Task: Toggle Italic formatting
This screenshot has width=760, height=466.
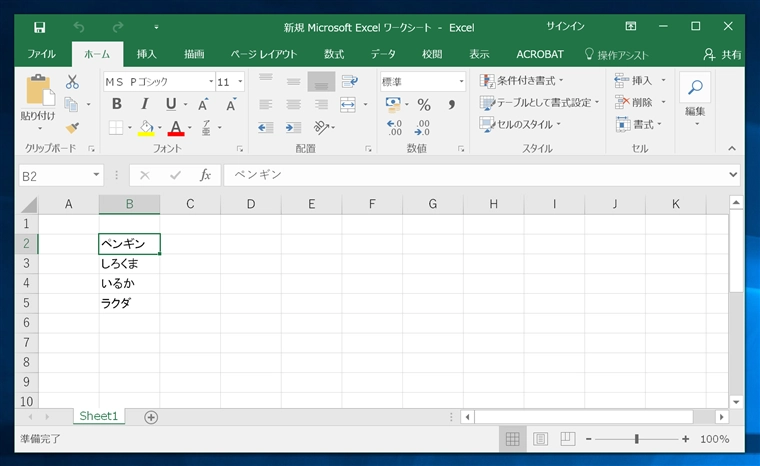Action: tap(144, 104)
